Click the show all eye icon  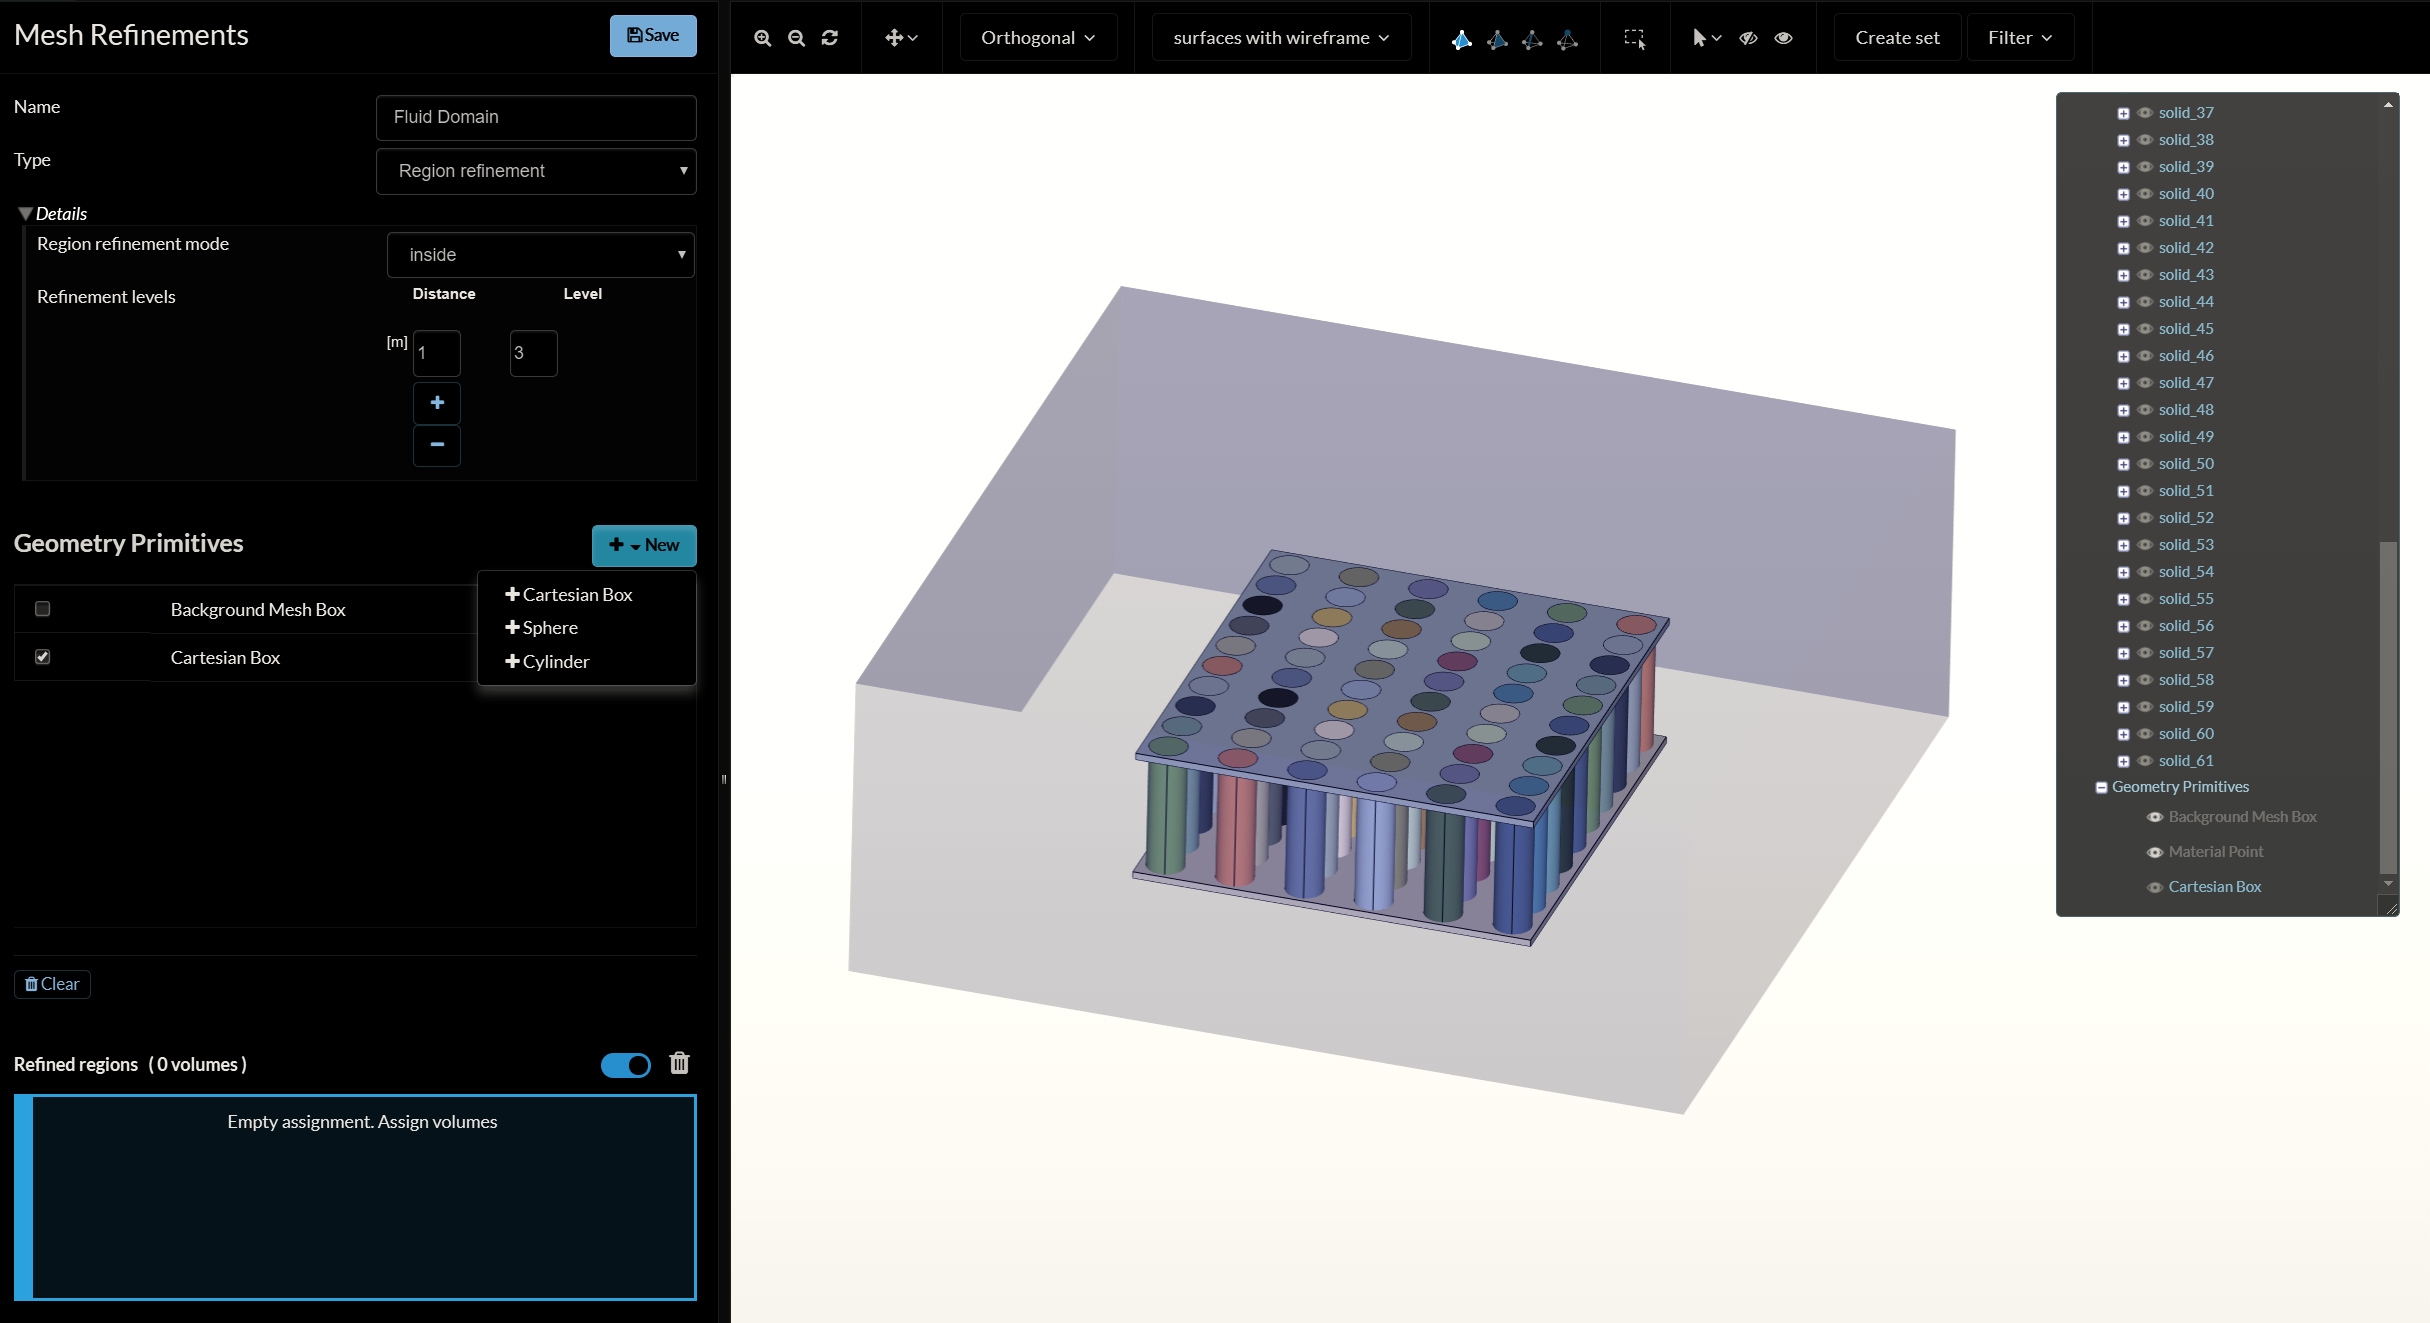pyautogui.click(x=1783, y=38)
